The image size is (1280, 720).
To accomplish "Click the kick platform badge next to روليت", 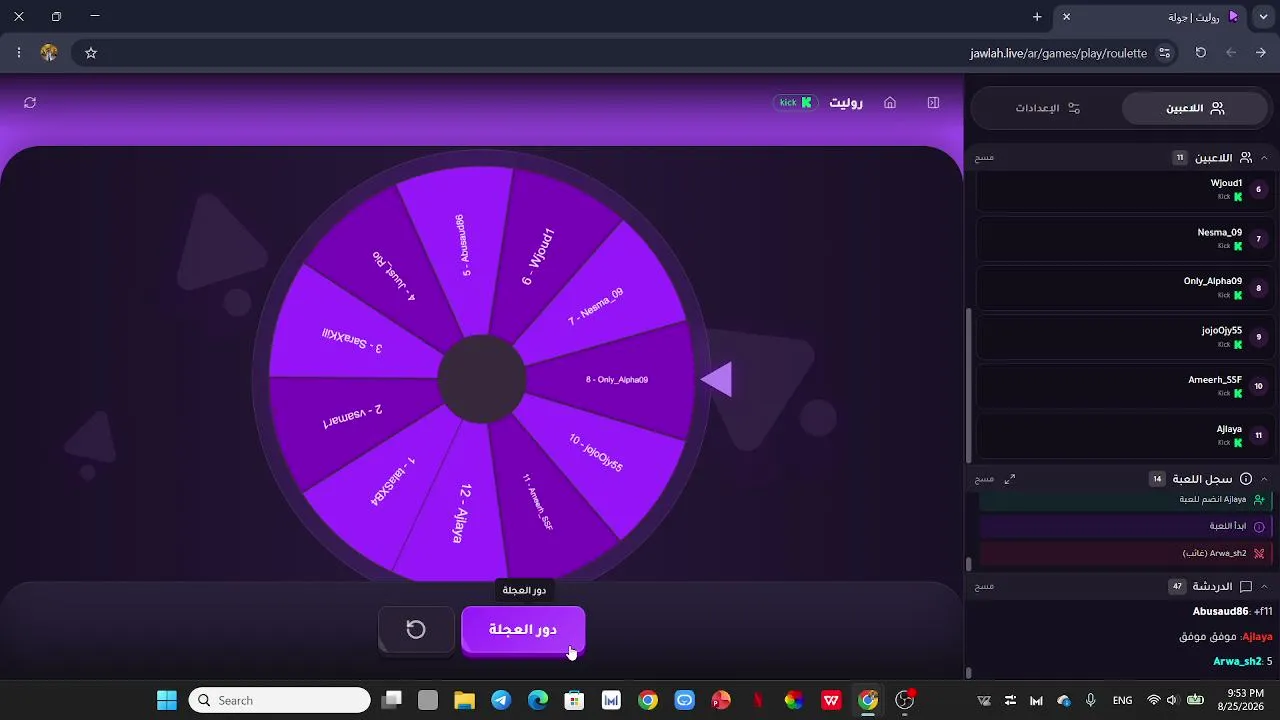I will pos(795,103).
